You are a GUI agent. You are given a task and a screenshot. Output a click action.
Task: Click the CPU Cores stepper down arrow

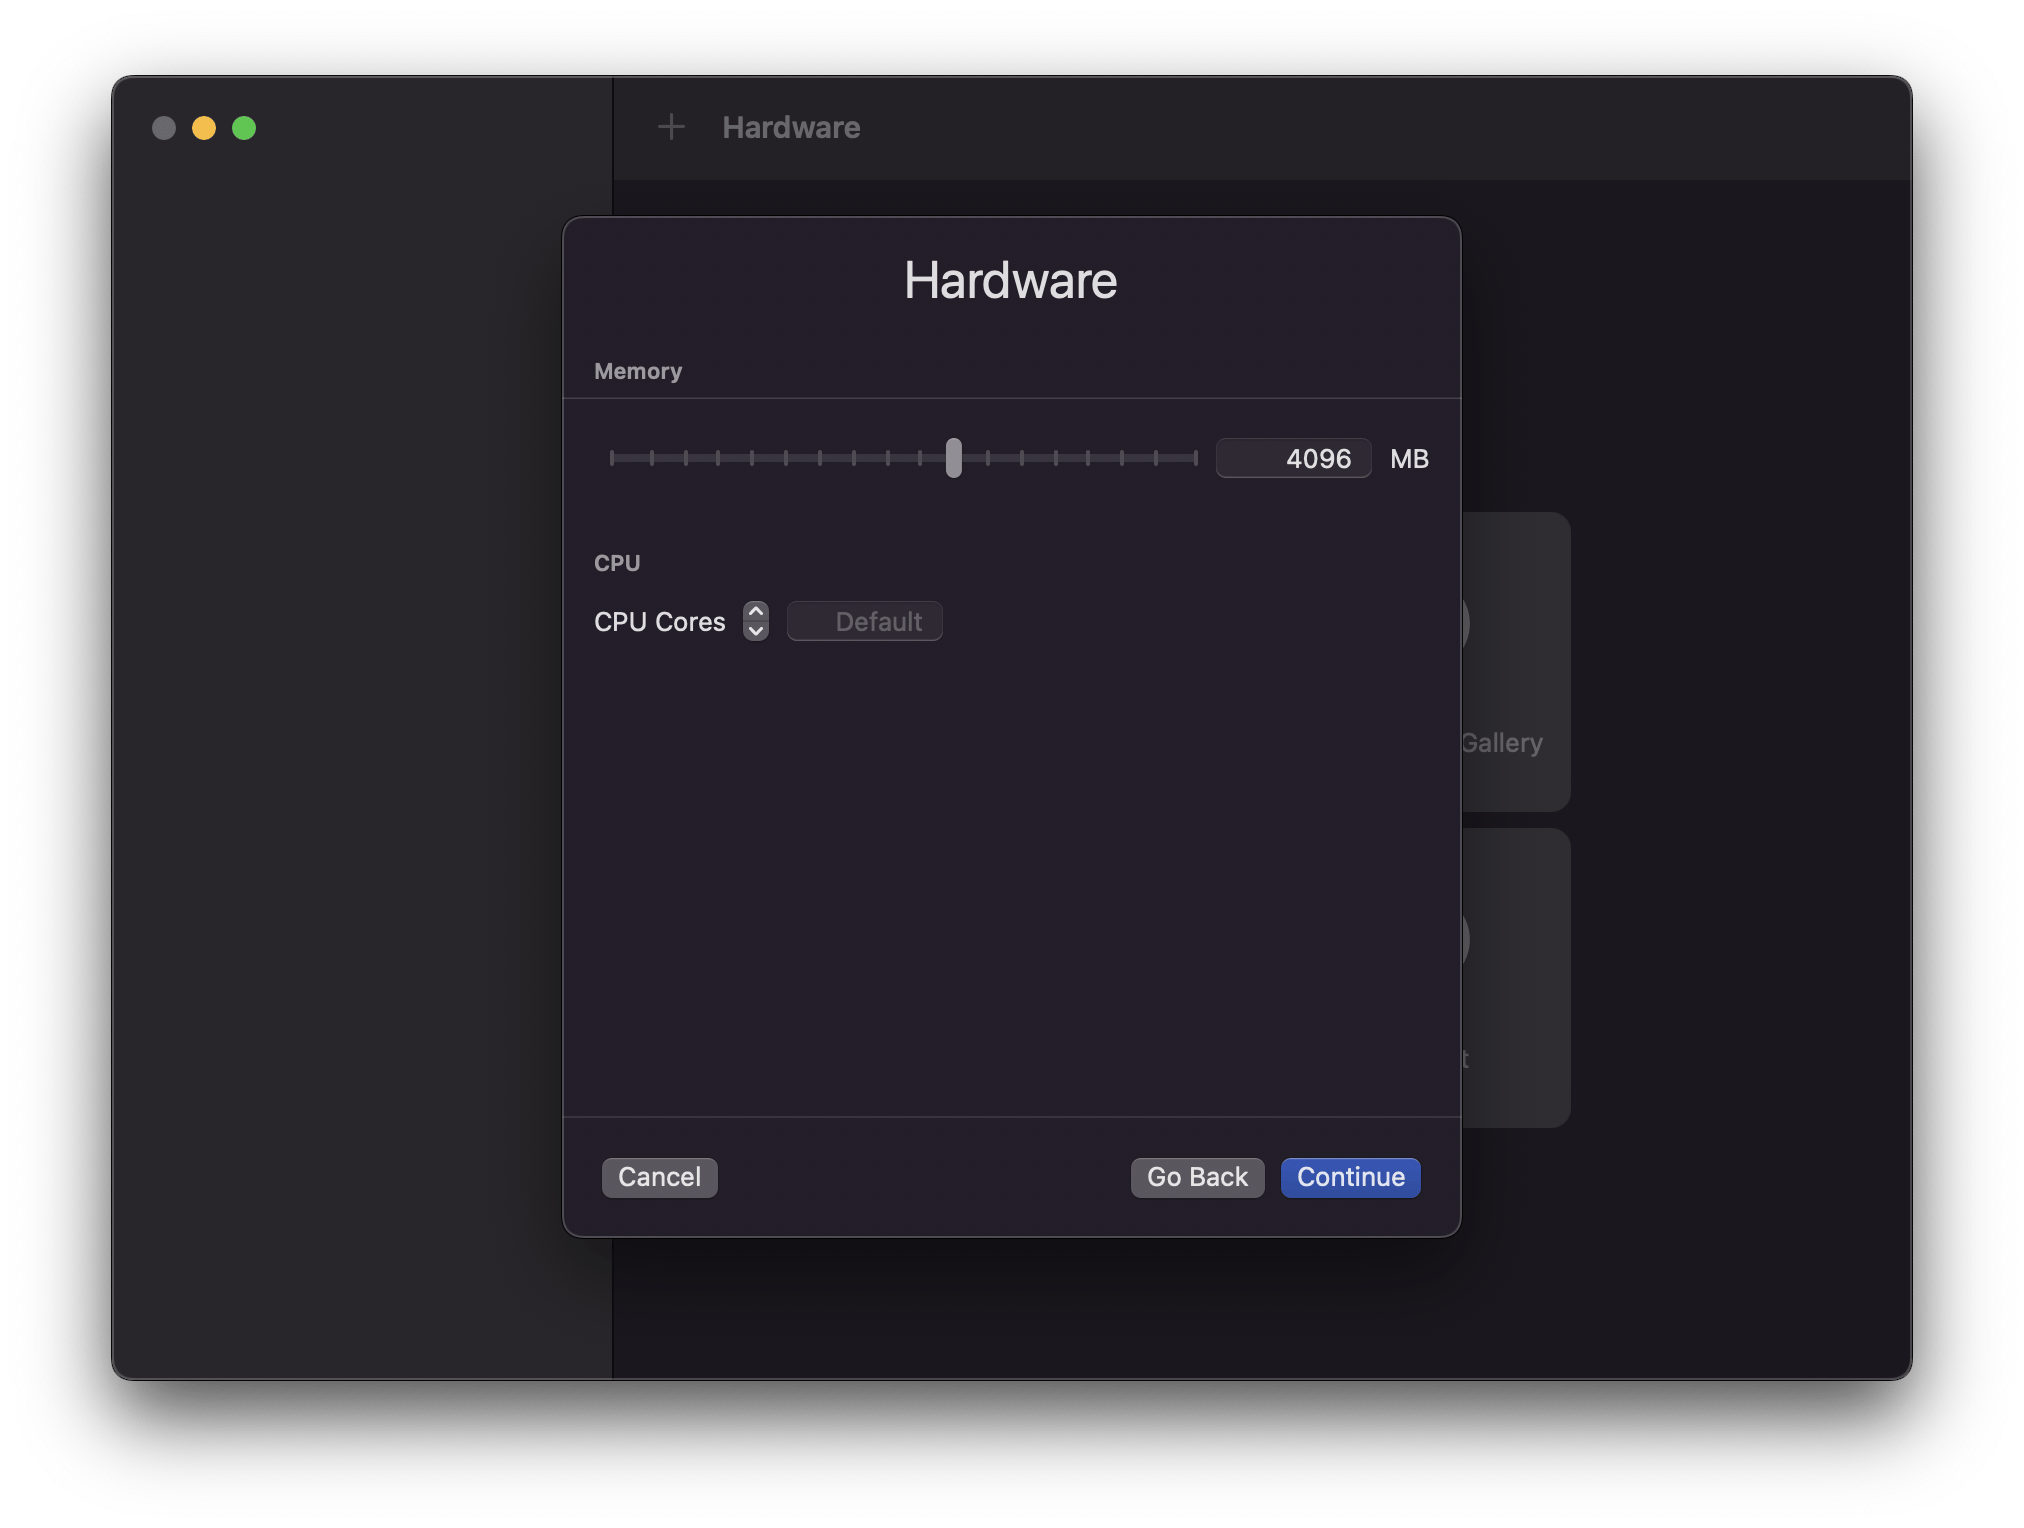tap(756, 631)
